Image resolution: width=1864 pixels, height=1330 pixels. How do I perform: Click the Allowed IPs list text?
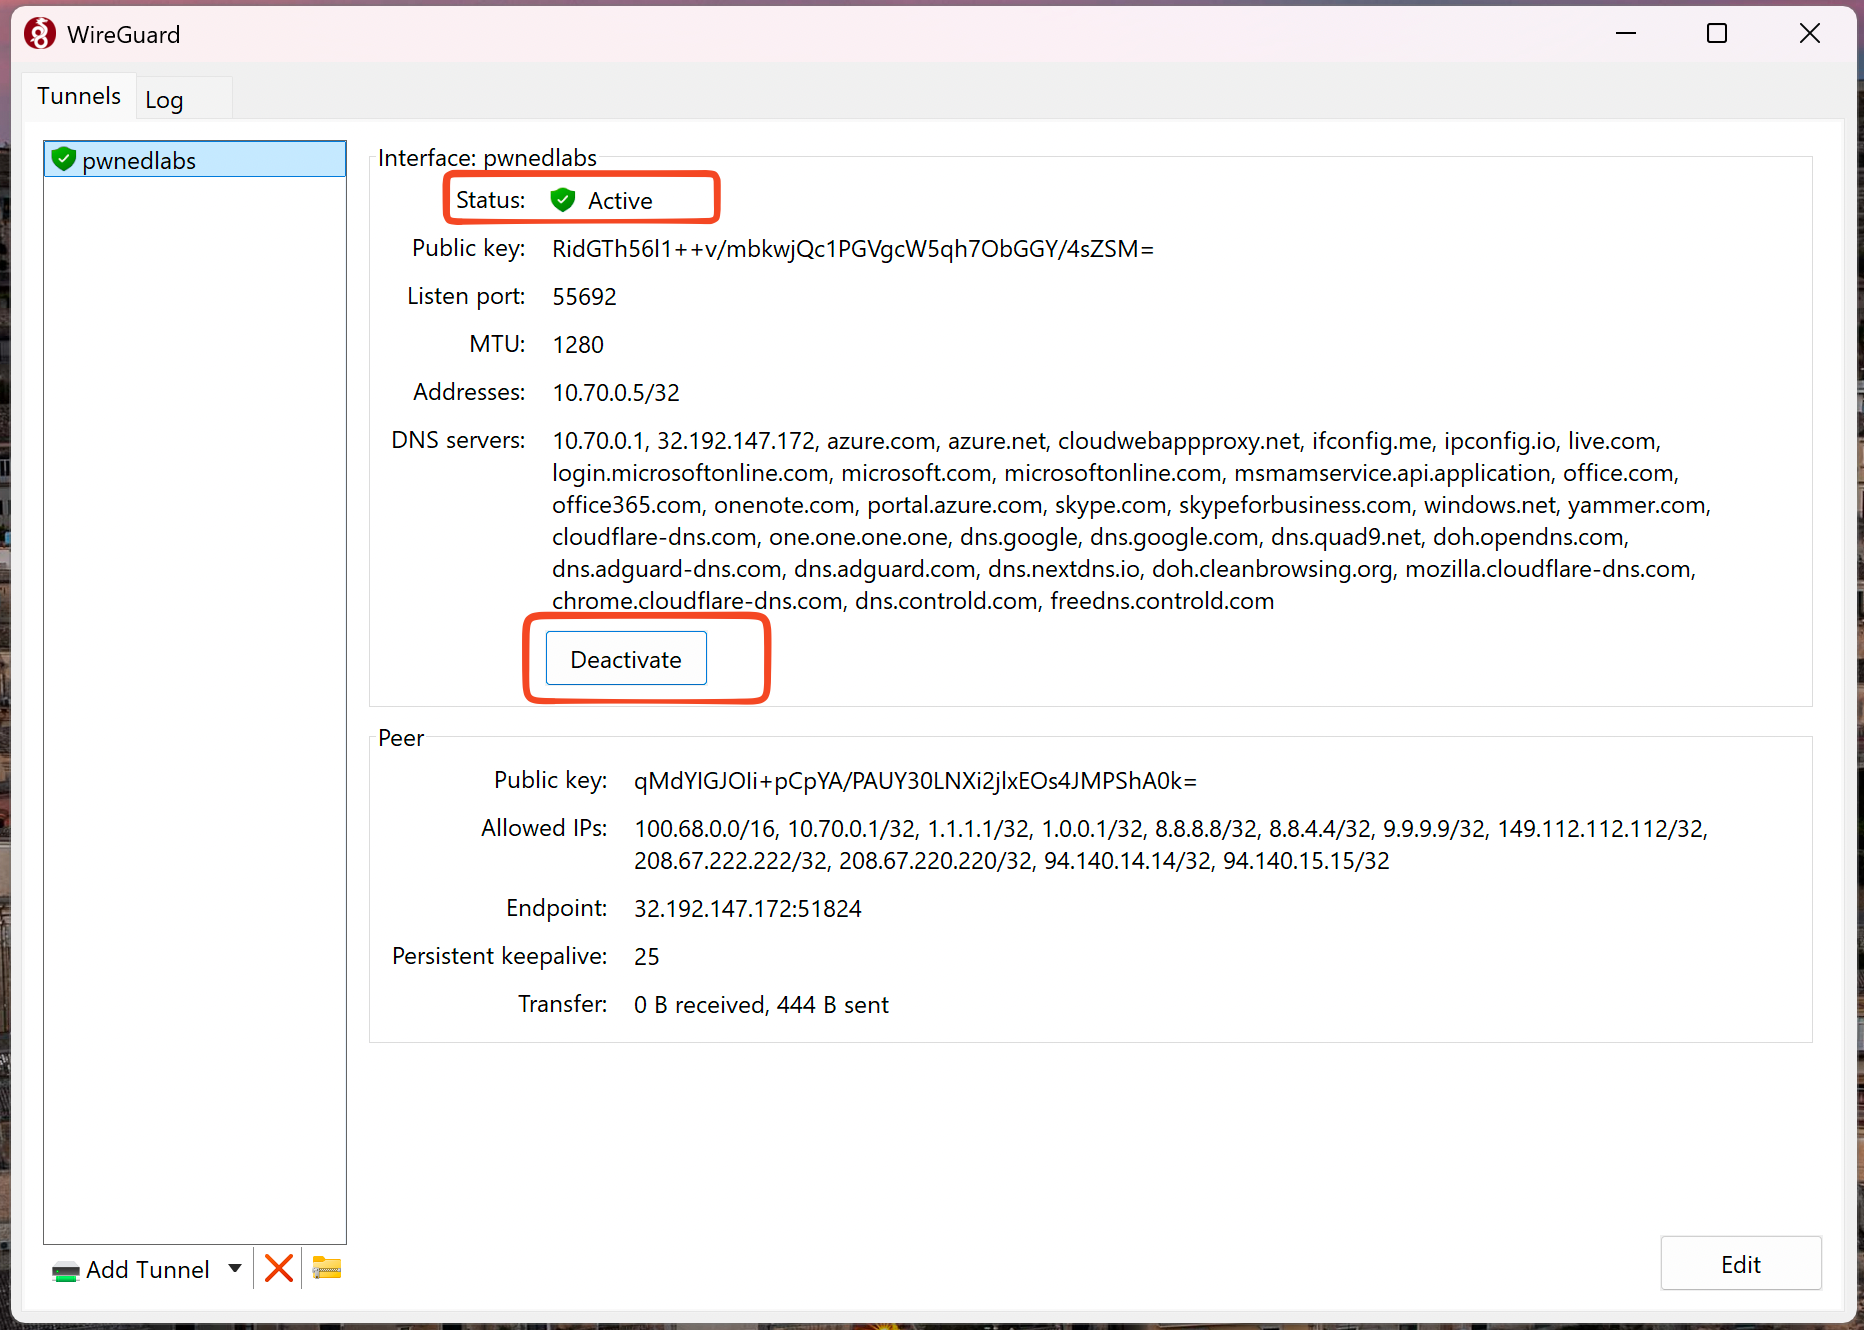pos(1171,845)
